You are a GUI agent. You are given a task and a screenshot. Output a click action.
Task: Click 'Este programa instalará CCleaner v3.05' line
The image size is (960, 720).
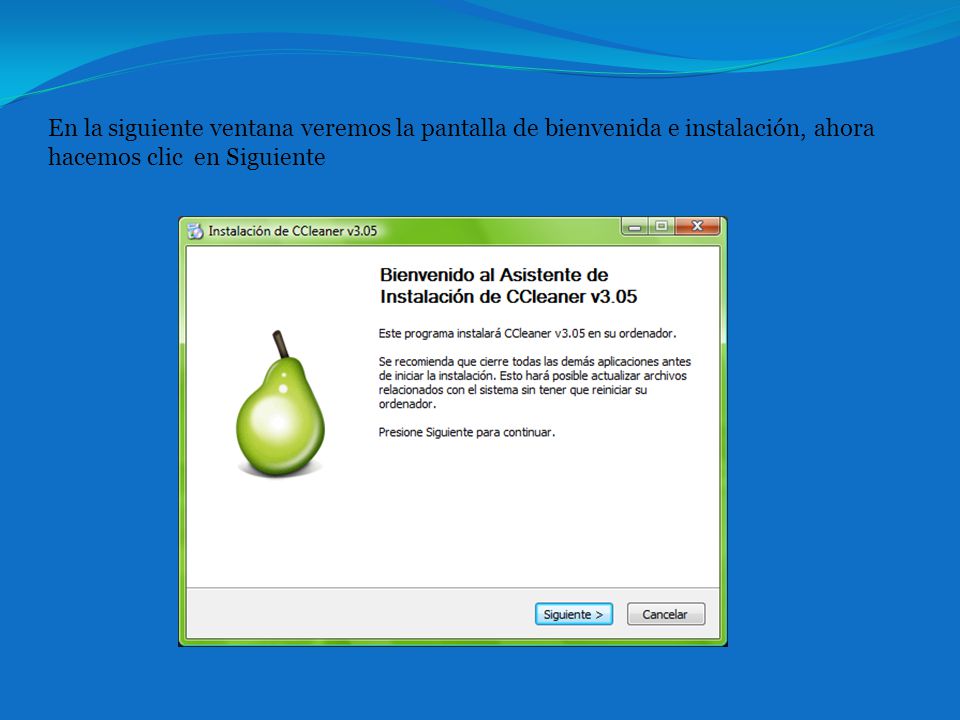click(x=527, y=334)
